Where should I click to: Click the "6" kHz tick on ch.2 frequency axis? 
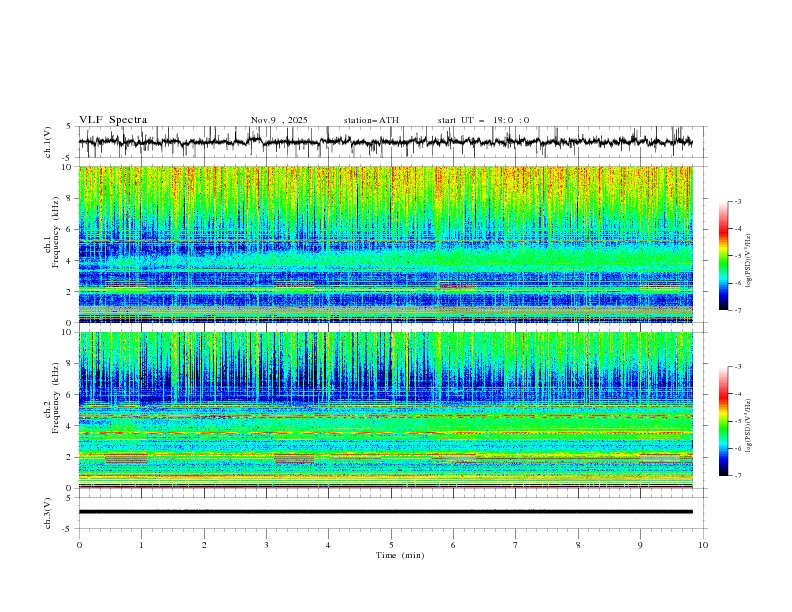pyautogui.click(x=69, y=395)
